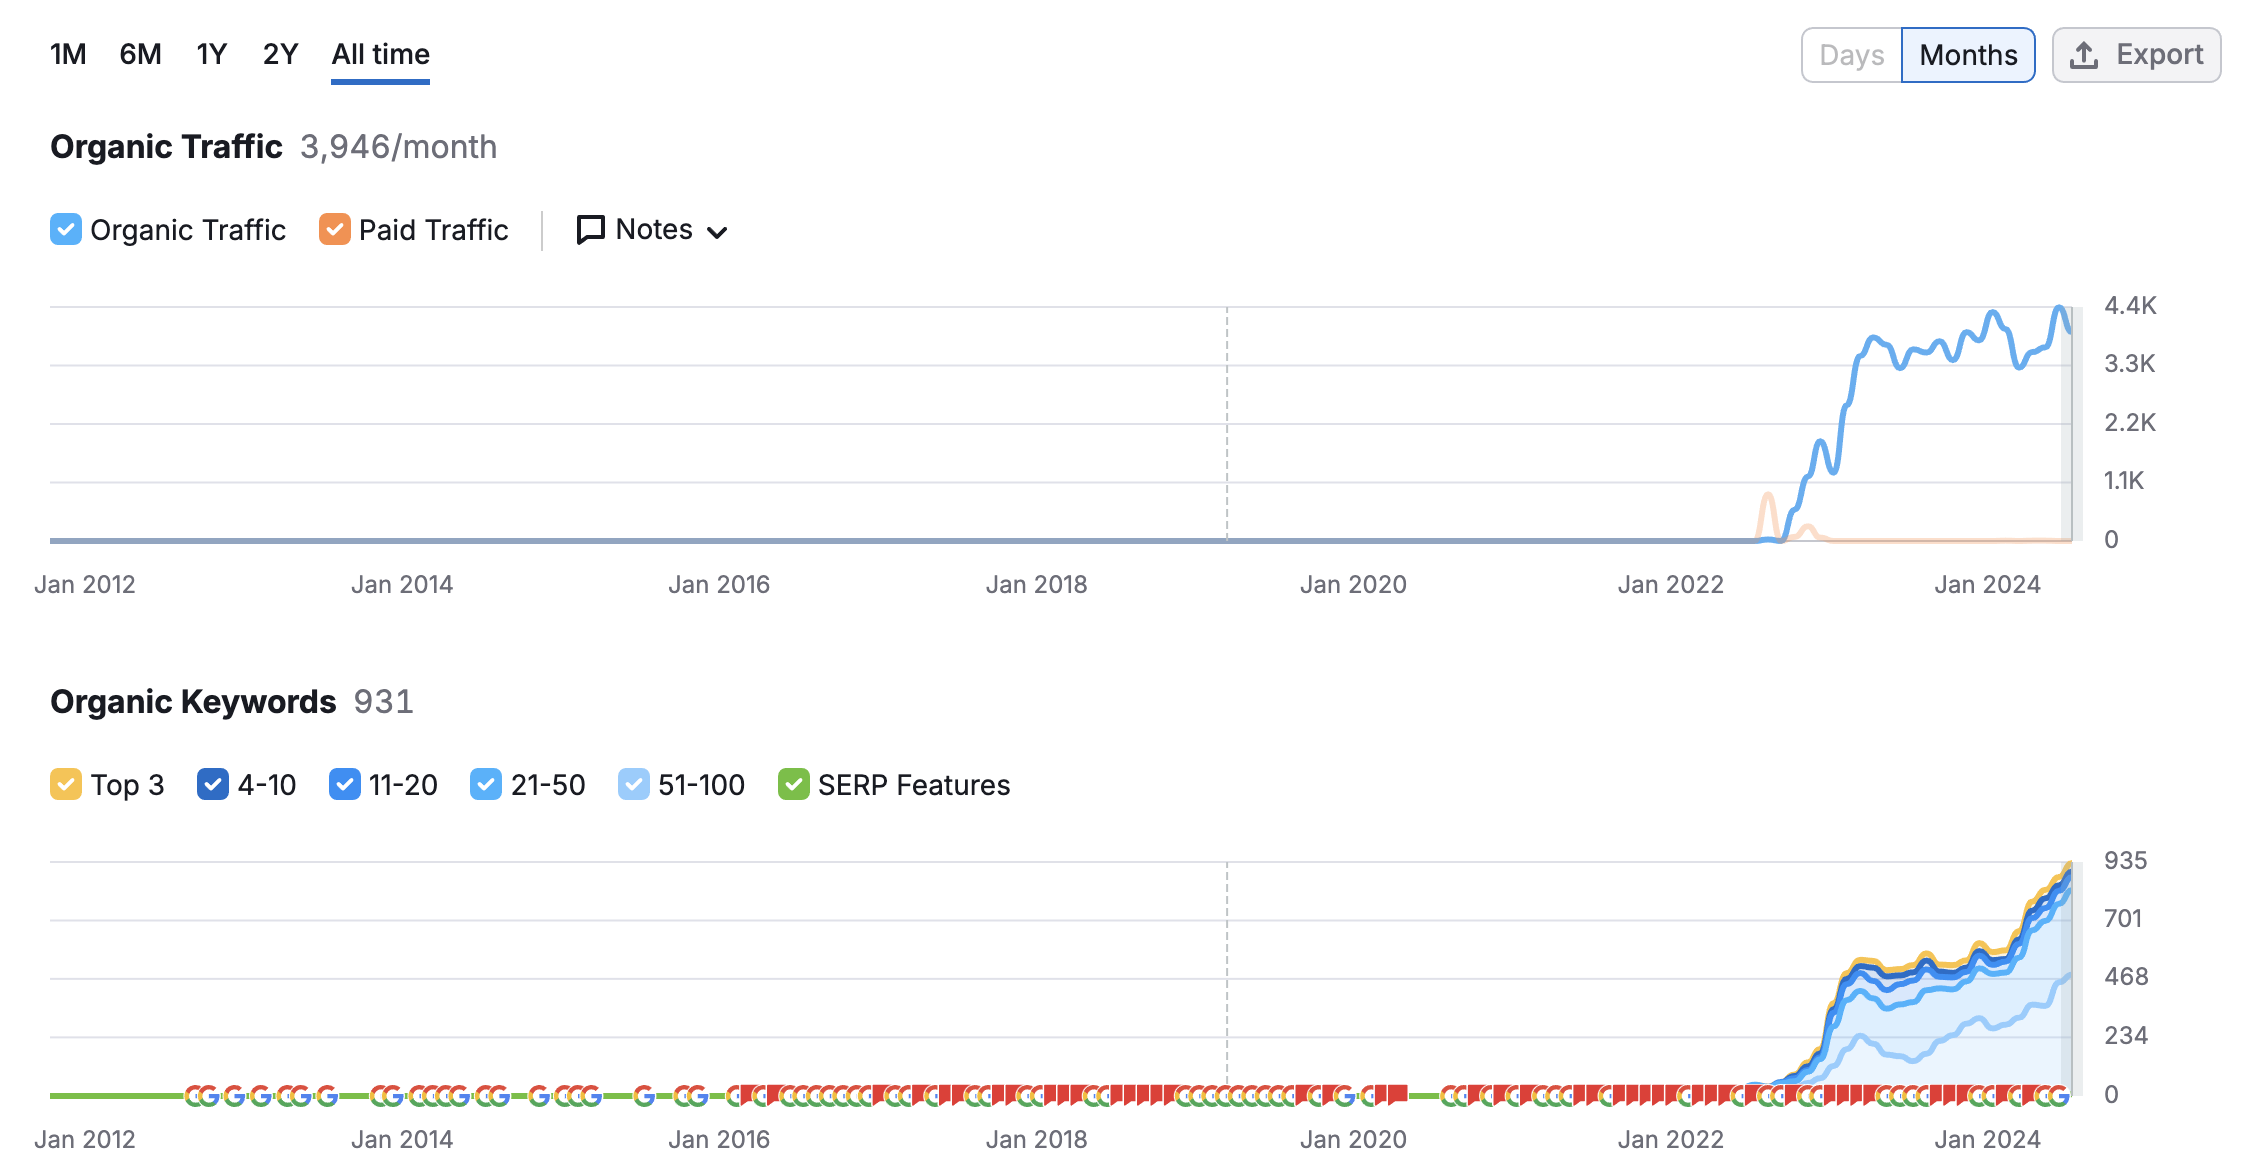Disable the SERP Features checkbox
Screen dimensions: 2248x1174
(793, 785)
